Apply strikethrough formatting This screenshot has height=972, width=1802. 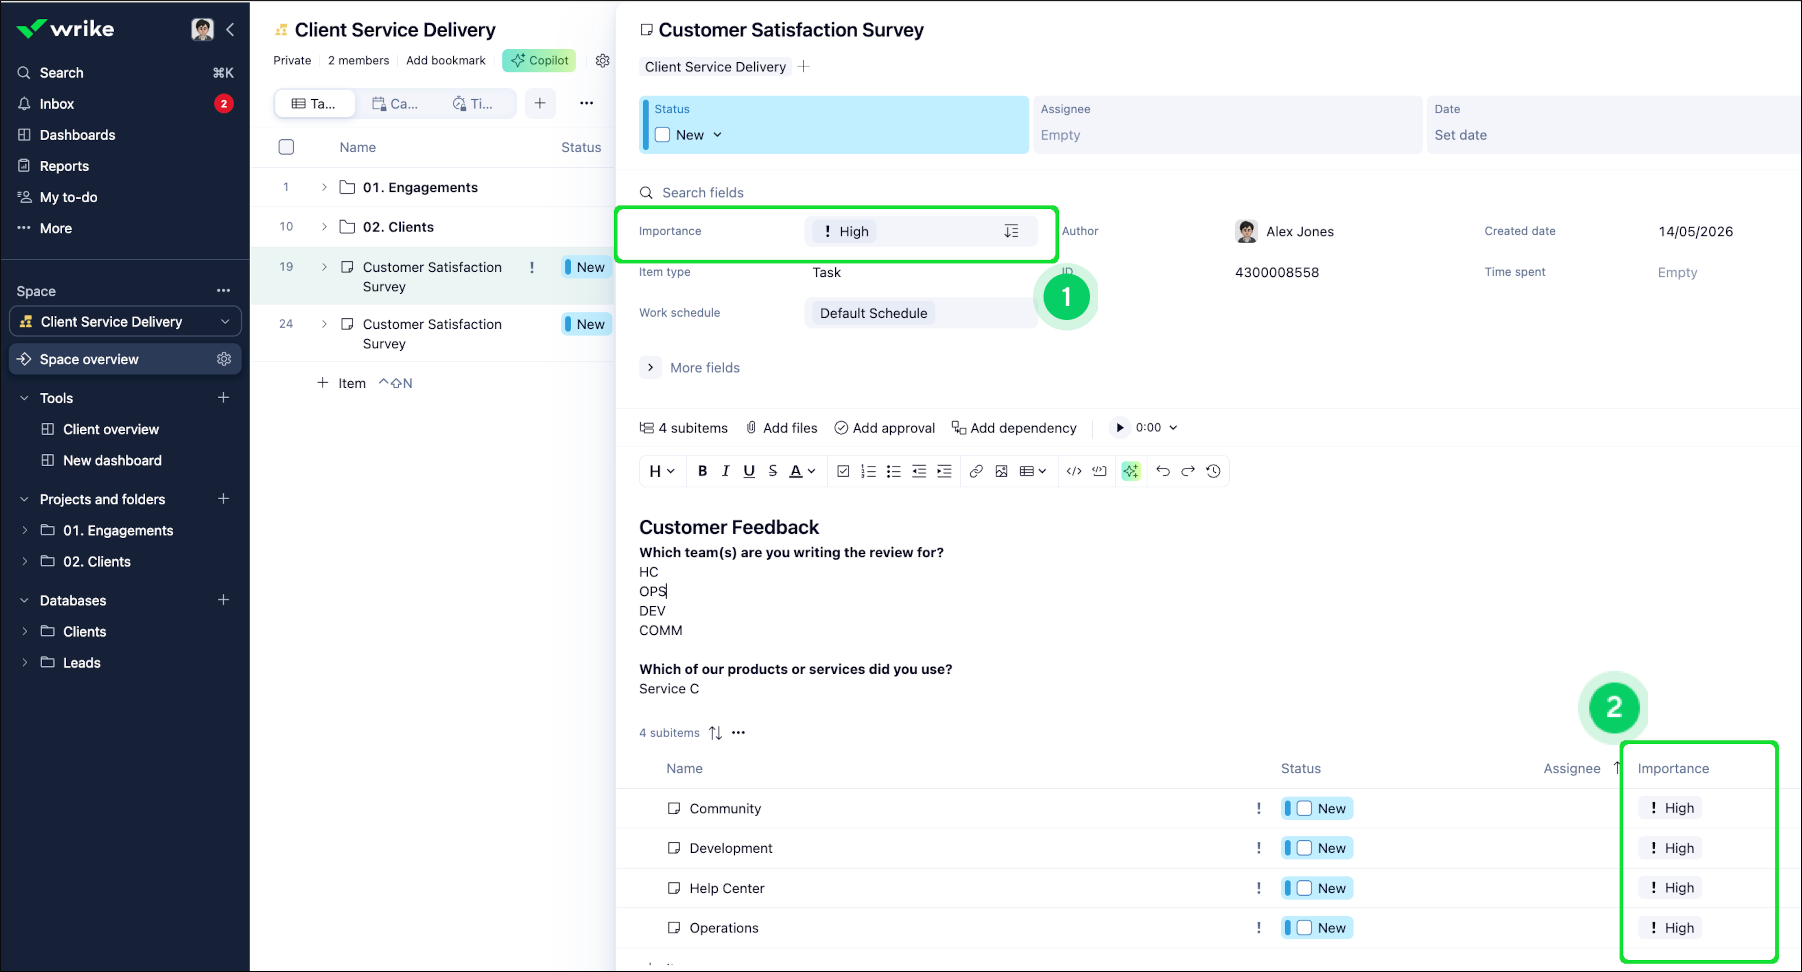(772, 471)
